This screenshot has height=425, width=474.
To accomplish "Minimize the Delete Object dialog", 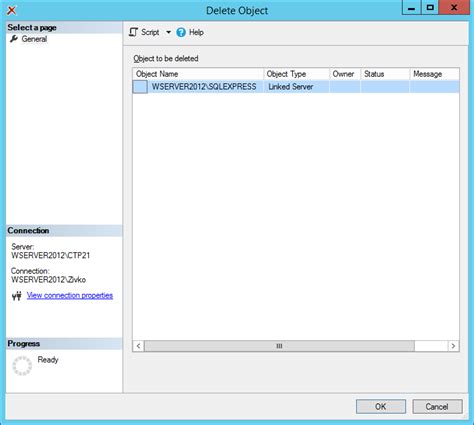I will 411,8.
